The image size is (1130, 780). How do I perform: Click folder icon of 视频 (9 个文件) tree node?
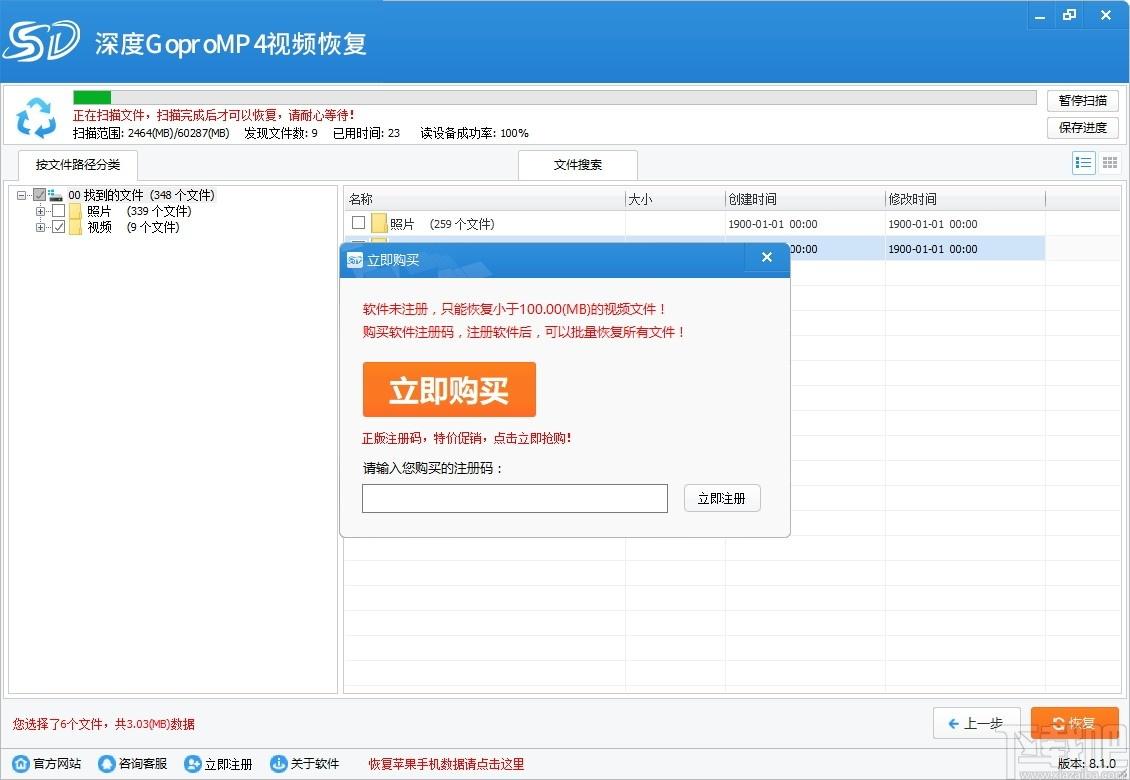point(76,227)
